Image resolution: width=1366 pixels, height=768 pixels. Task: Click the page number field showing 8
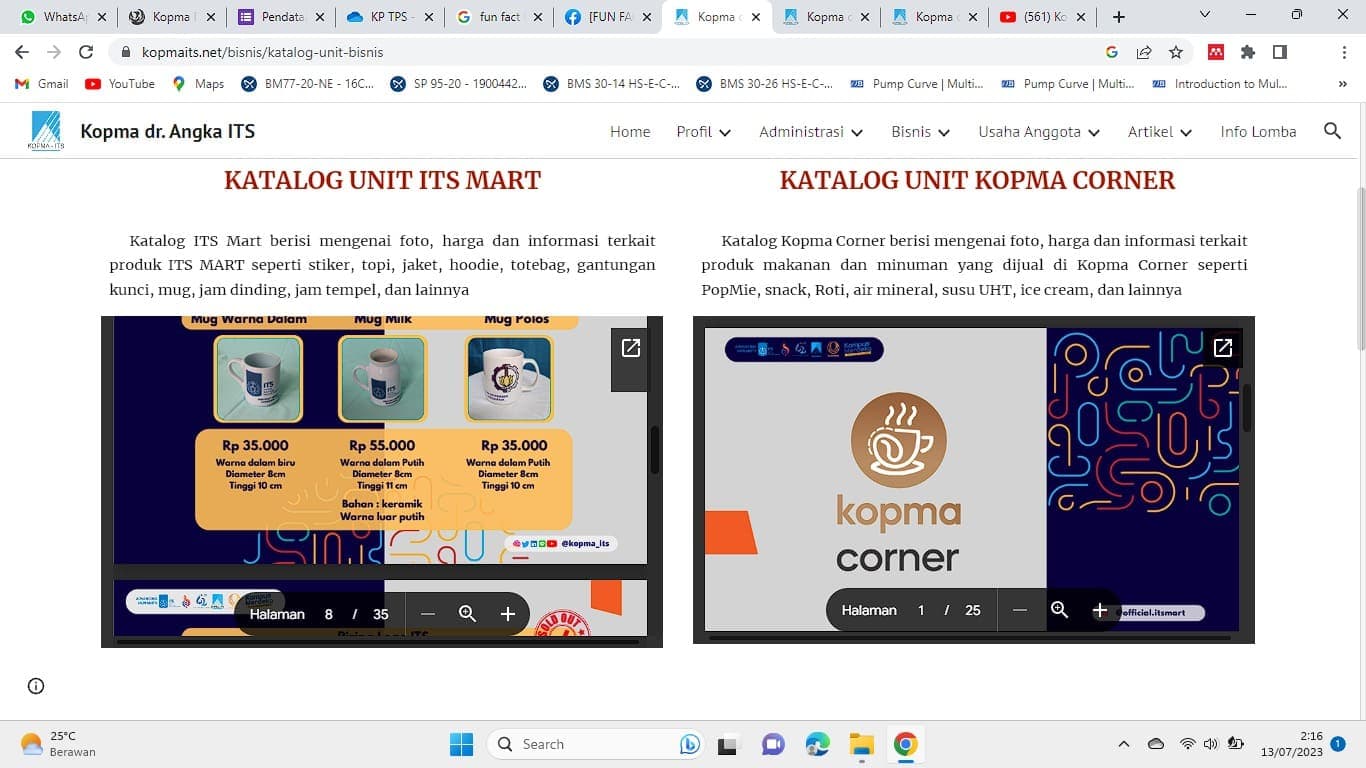pos(328,614)
